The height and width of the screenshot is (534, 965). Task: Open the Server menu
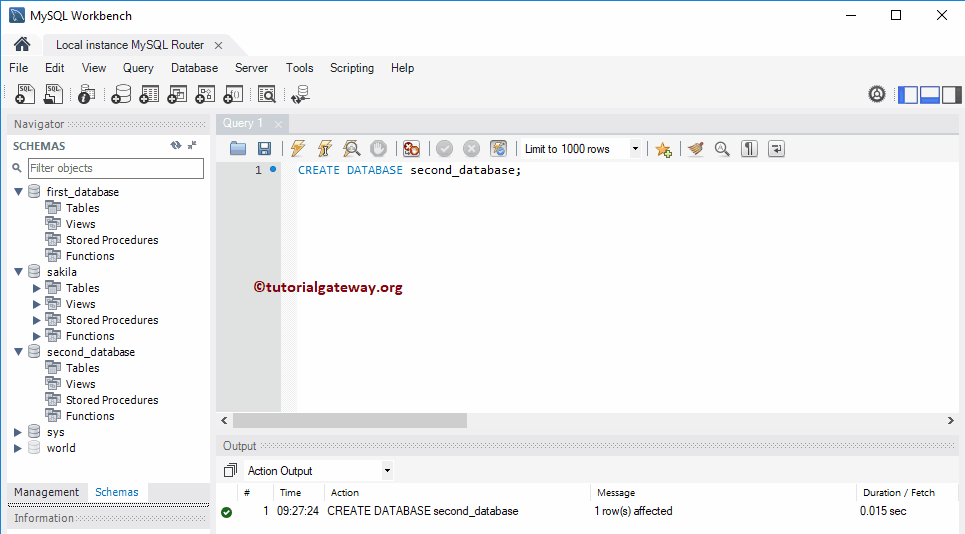click(x=251, y=68)
